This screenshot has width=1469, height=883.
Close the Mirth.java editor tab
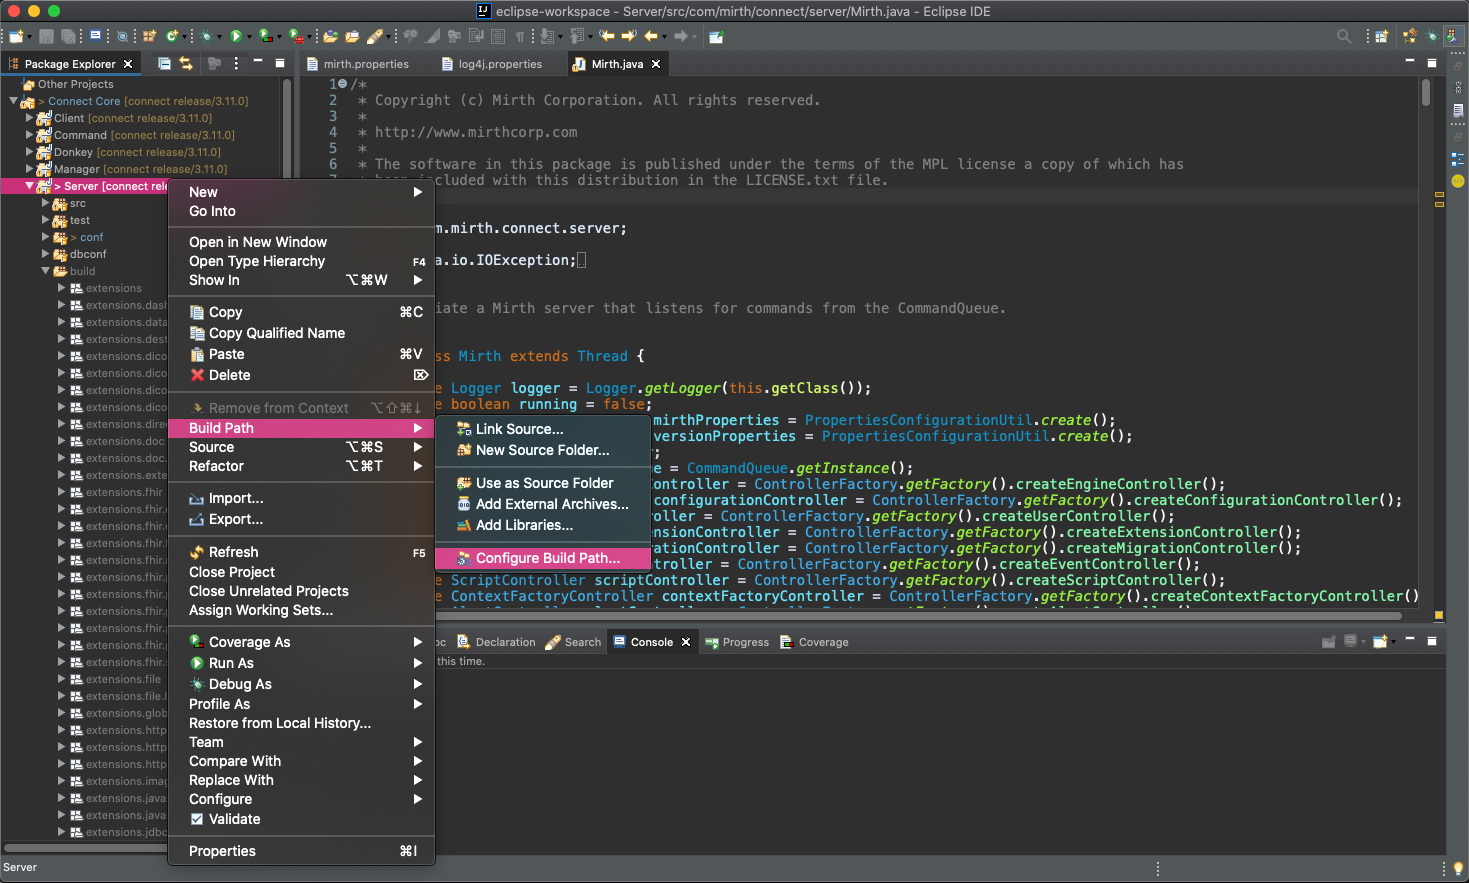tap(656, 64)
